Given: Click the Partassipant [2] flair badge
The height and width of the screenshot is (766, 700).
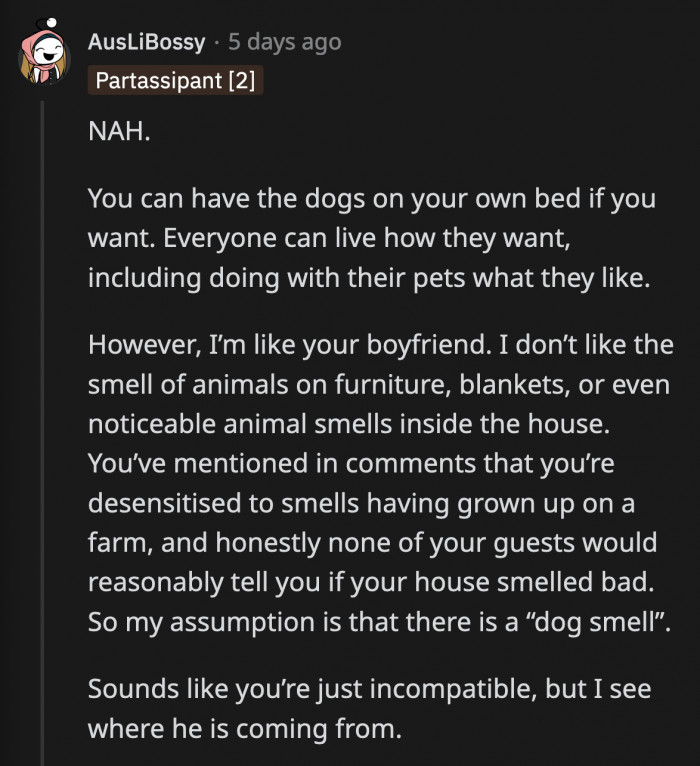Looking at the screenshot, I should coord(175,79).
